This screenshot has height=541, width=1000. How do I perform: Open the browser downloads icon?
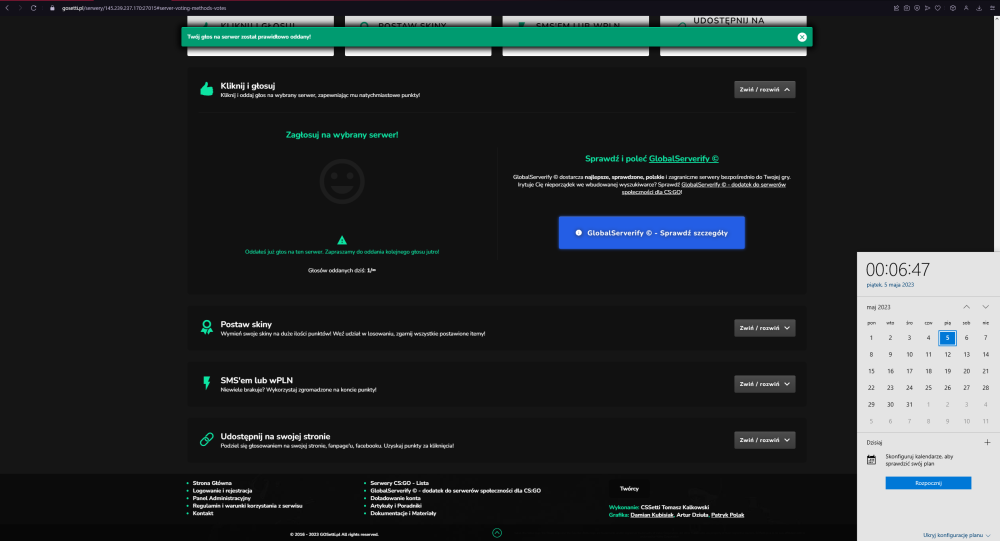979,8
